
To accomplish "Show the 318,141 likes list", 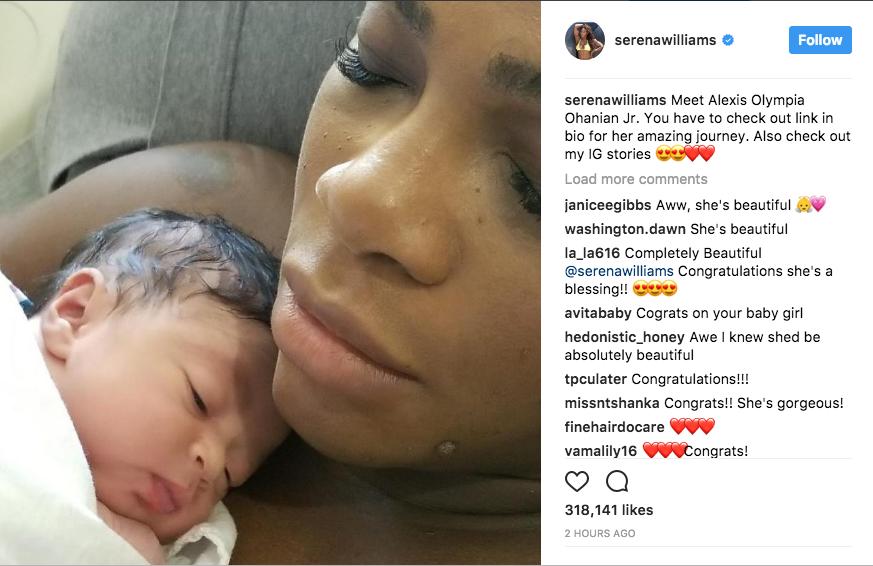I will click(x=609, y=510).
